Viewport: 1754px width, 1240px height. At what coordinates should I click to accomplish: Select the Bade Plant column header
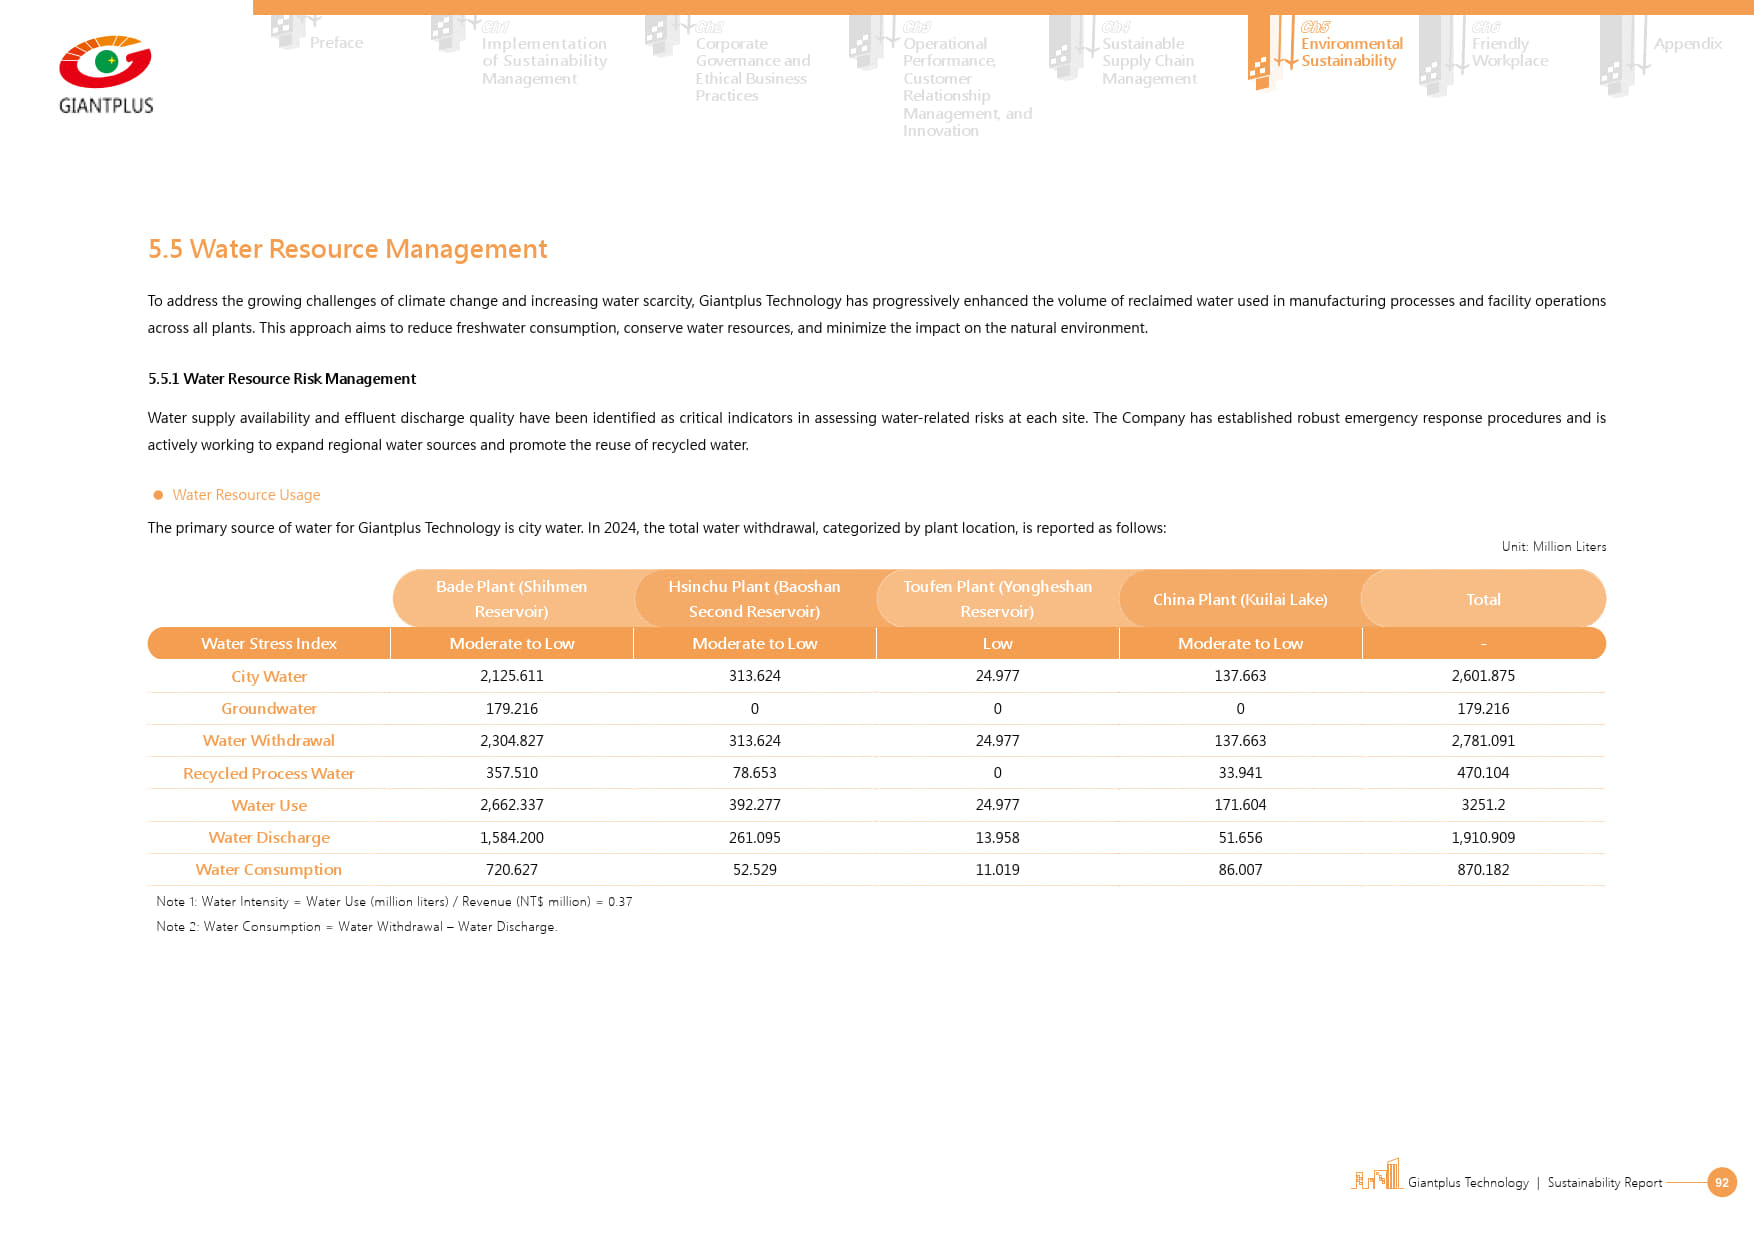[511, 599]
